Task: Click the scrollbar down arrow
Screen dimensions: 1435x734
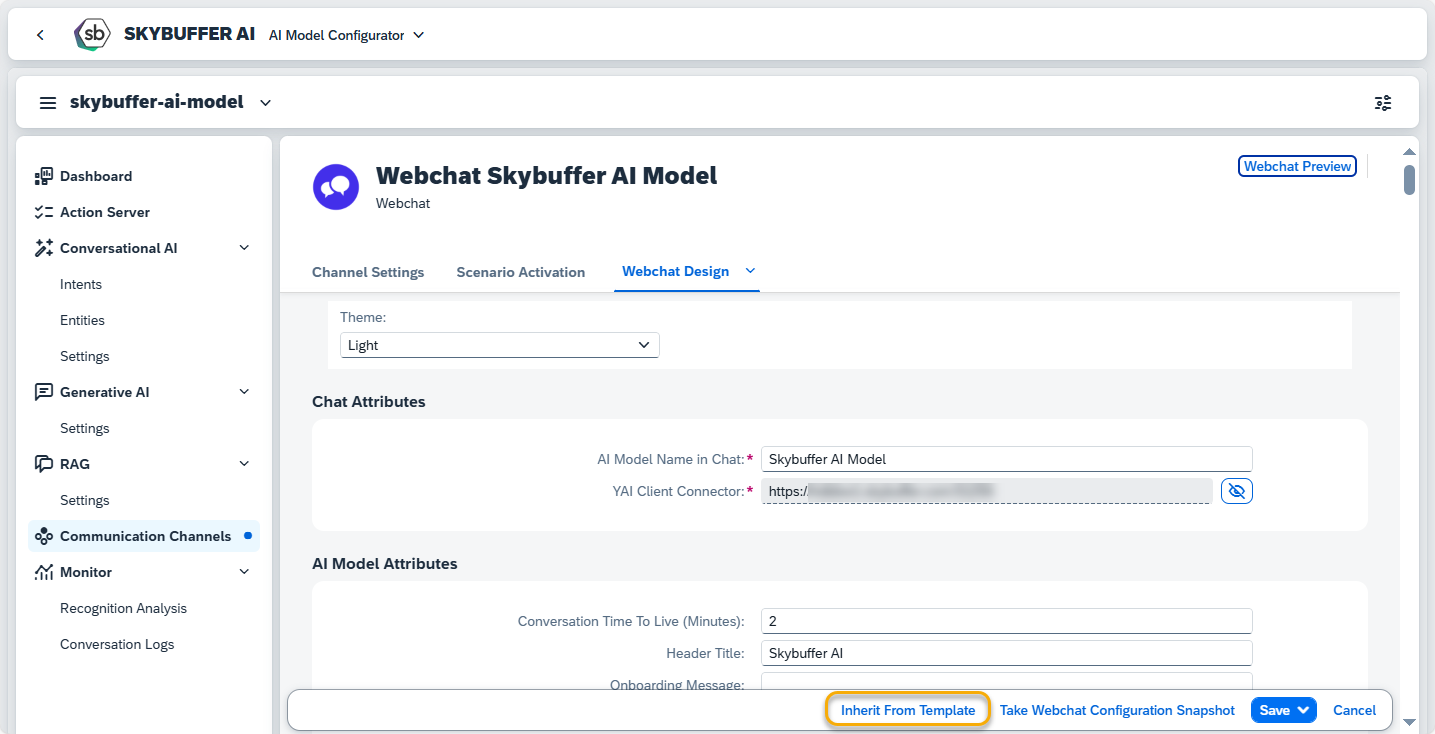Action: (x=1409, y=721)
